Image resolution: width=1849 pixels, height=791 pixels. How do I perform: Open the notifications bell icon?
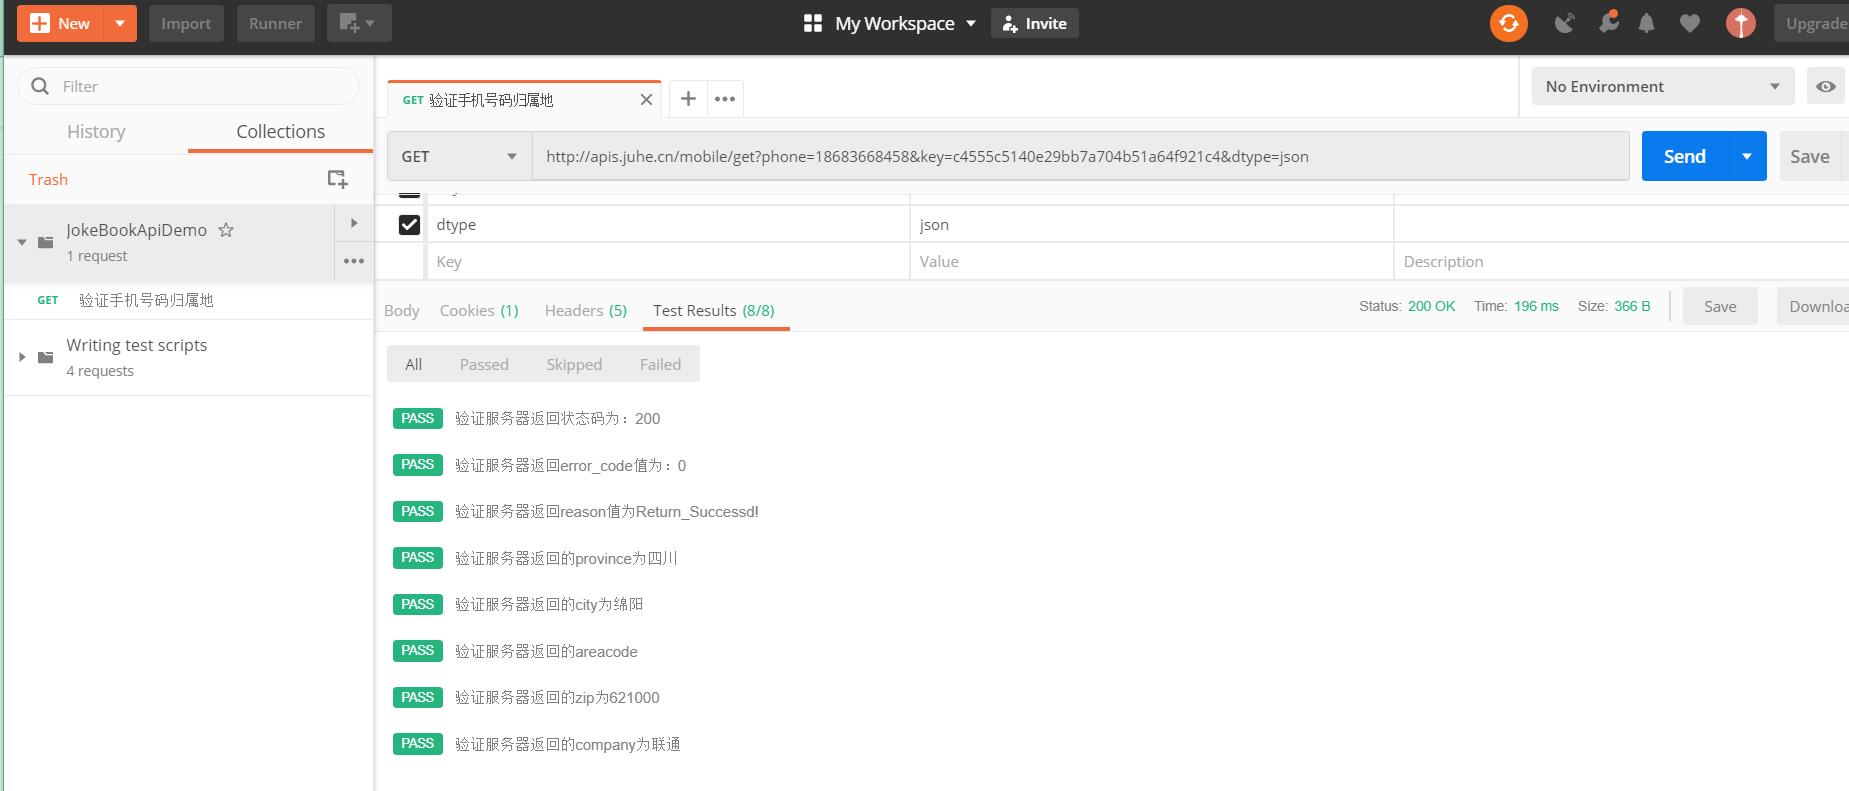point(1646,23)
